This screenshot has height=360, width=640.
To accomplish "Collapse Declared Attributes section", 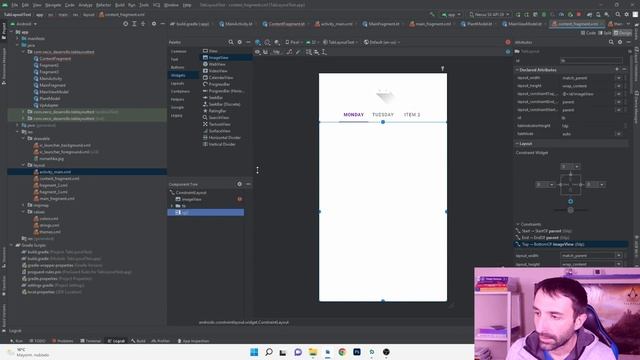I will pos(518,70).
